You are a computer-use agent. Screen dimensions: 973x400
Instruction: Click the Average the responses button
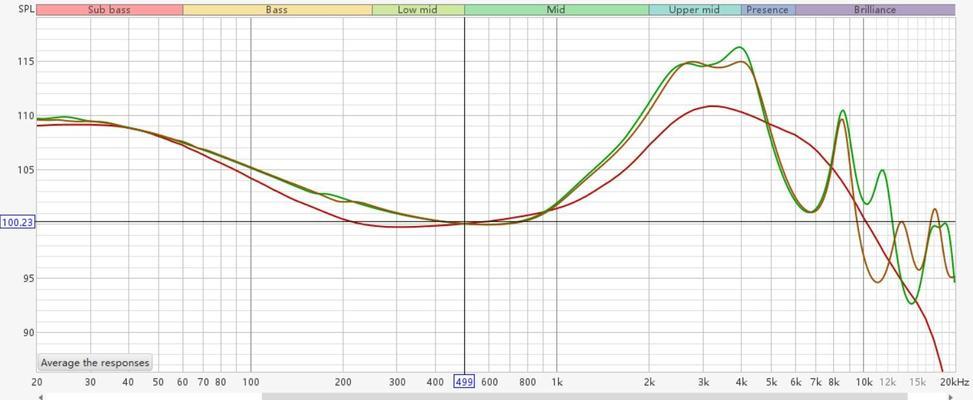click(x=95, y=363)
